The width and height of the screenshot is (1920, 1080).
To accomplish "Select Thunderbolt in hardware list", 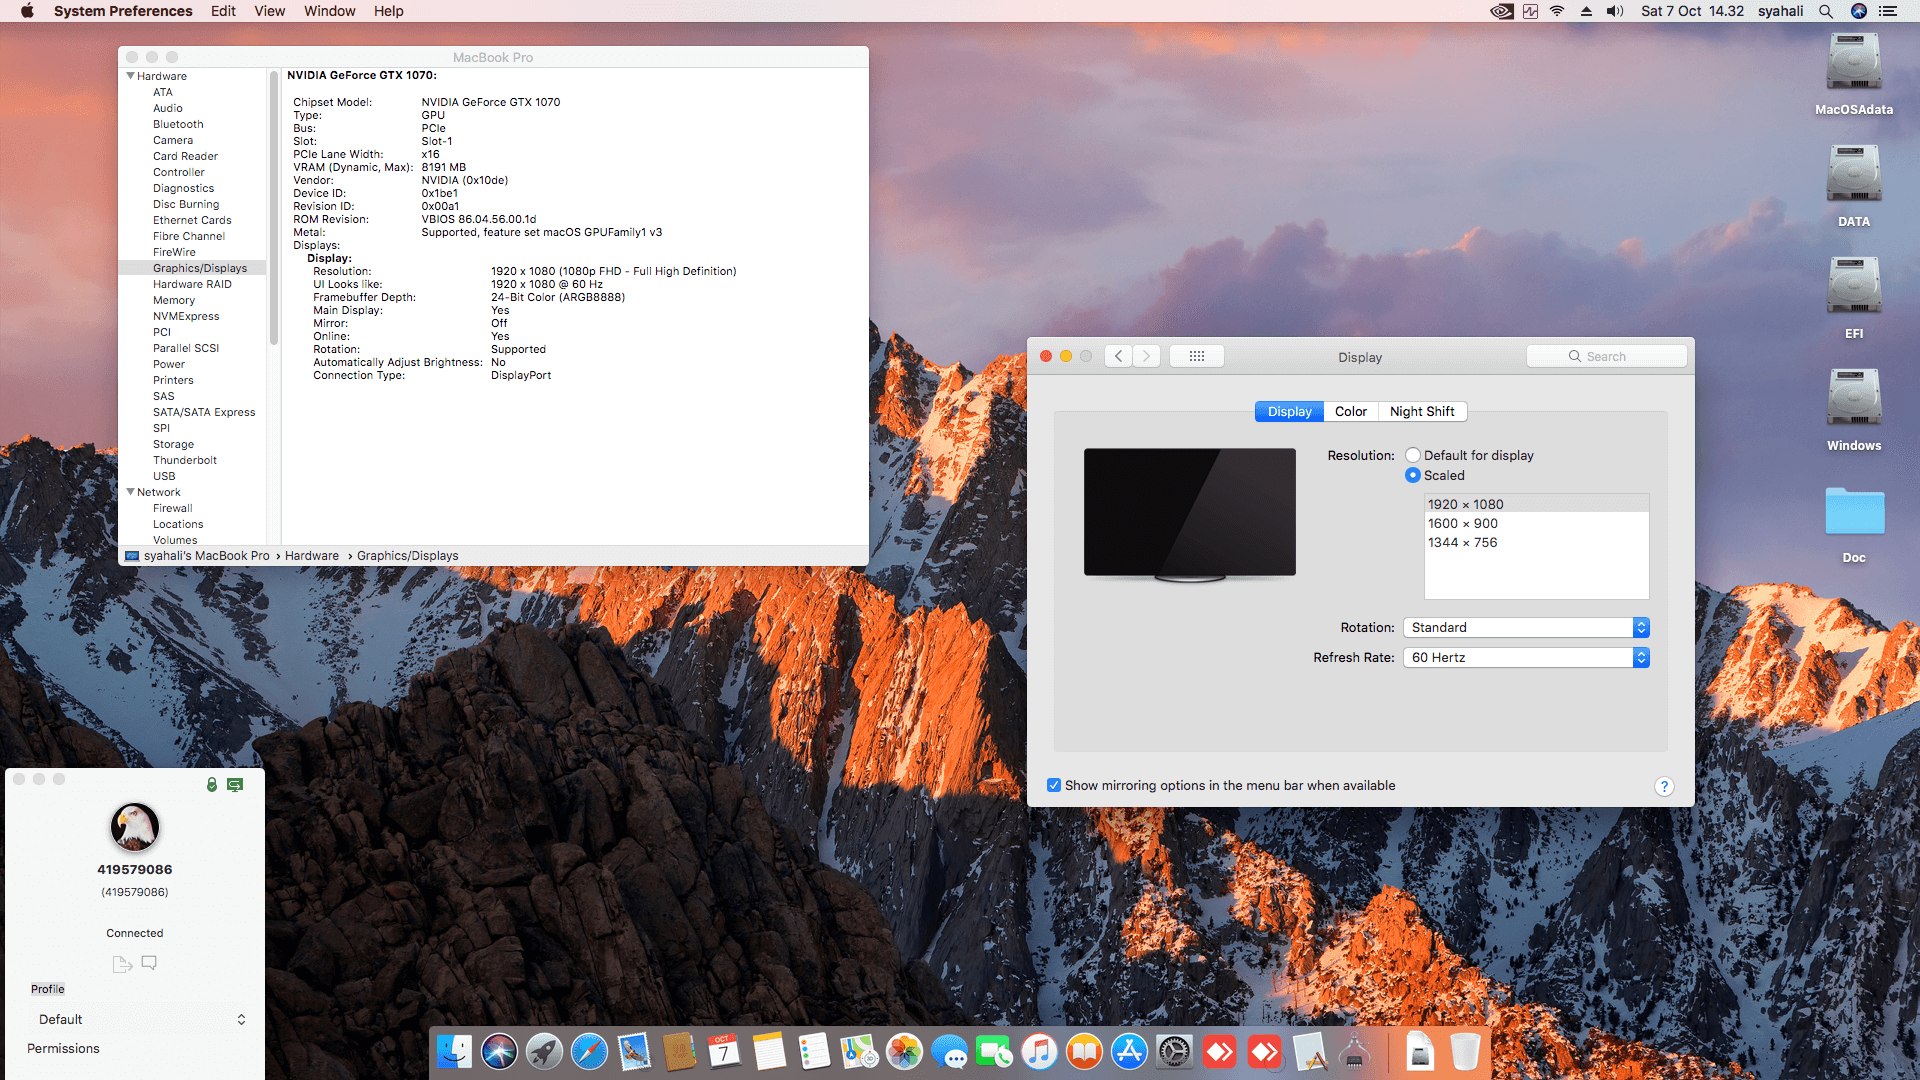I will point(184,460).
